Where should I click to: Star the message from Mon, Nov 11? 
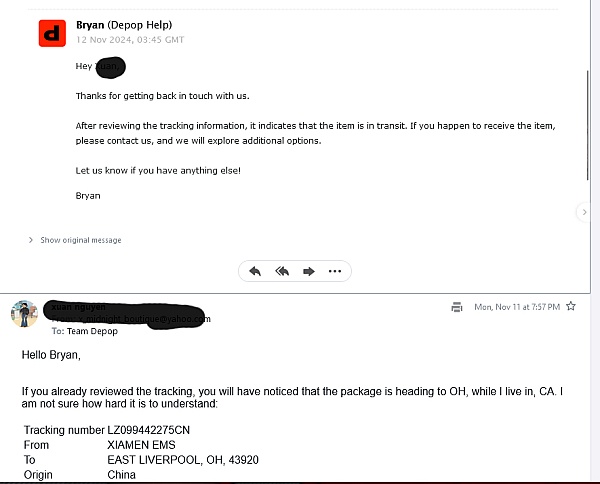[x=571, y=306]
